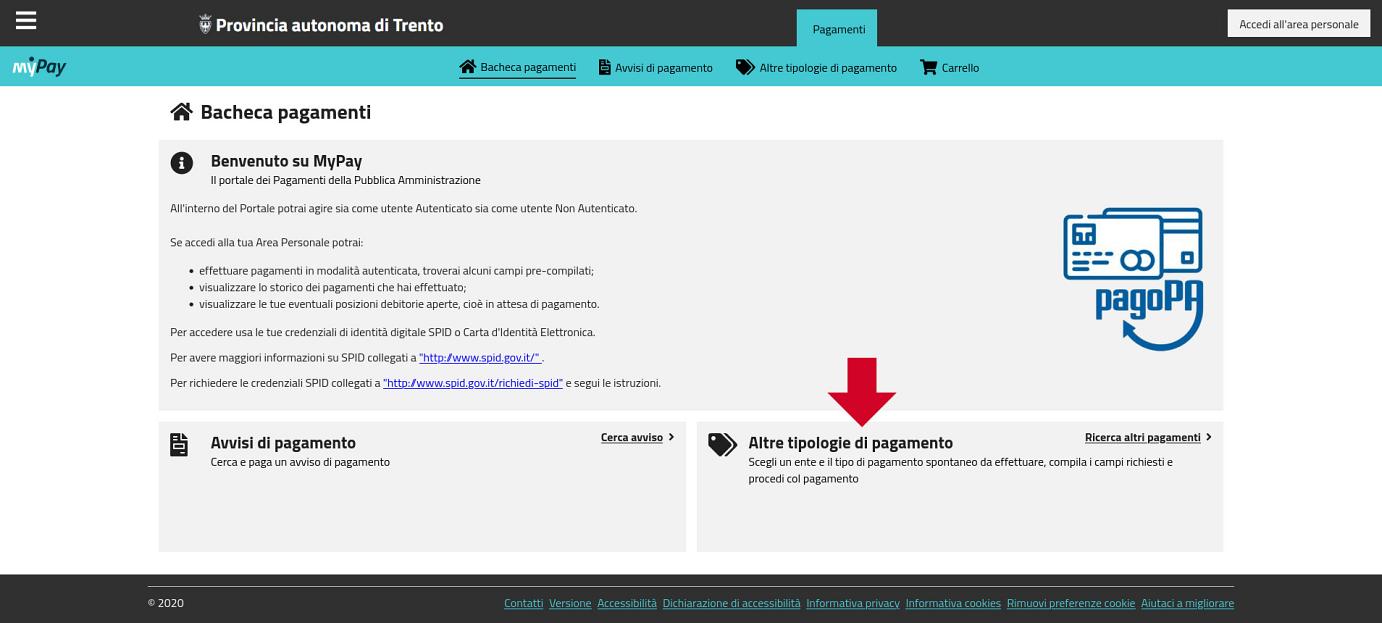Viewport: 1382px width, 623px height.
Task: Click the Avvisi di pagamento card title
Action: [x=283, y=443]
